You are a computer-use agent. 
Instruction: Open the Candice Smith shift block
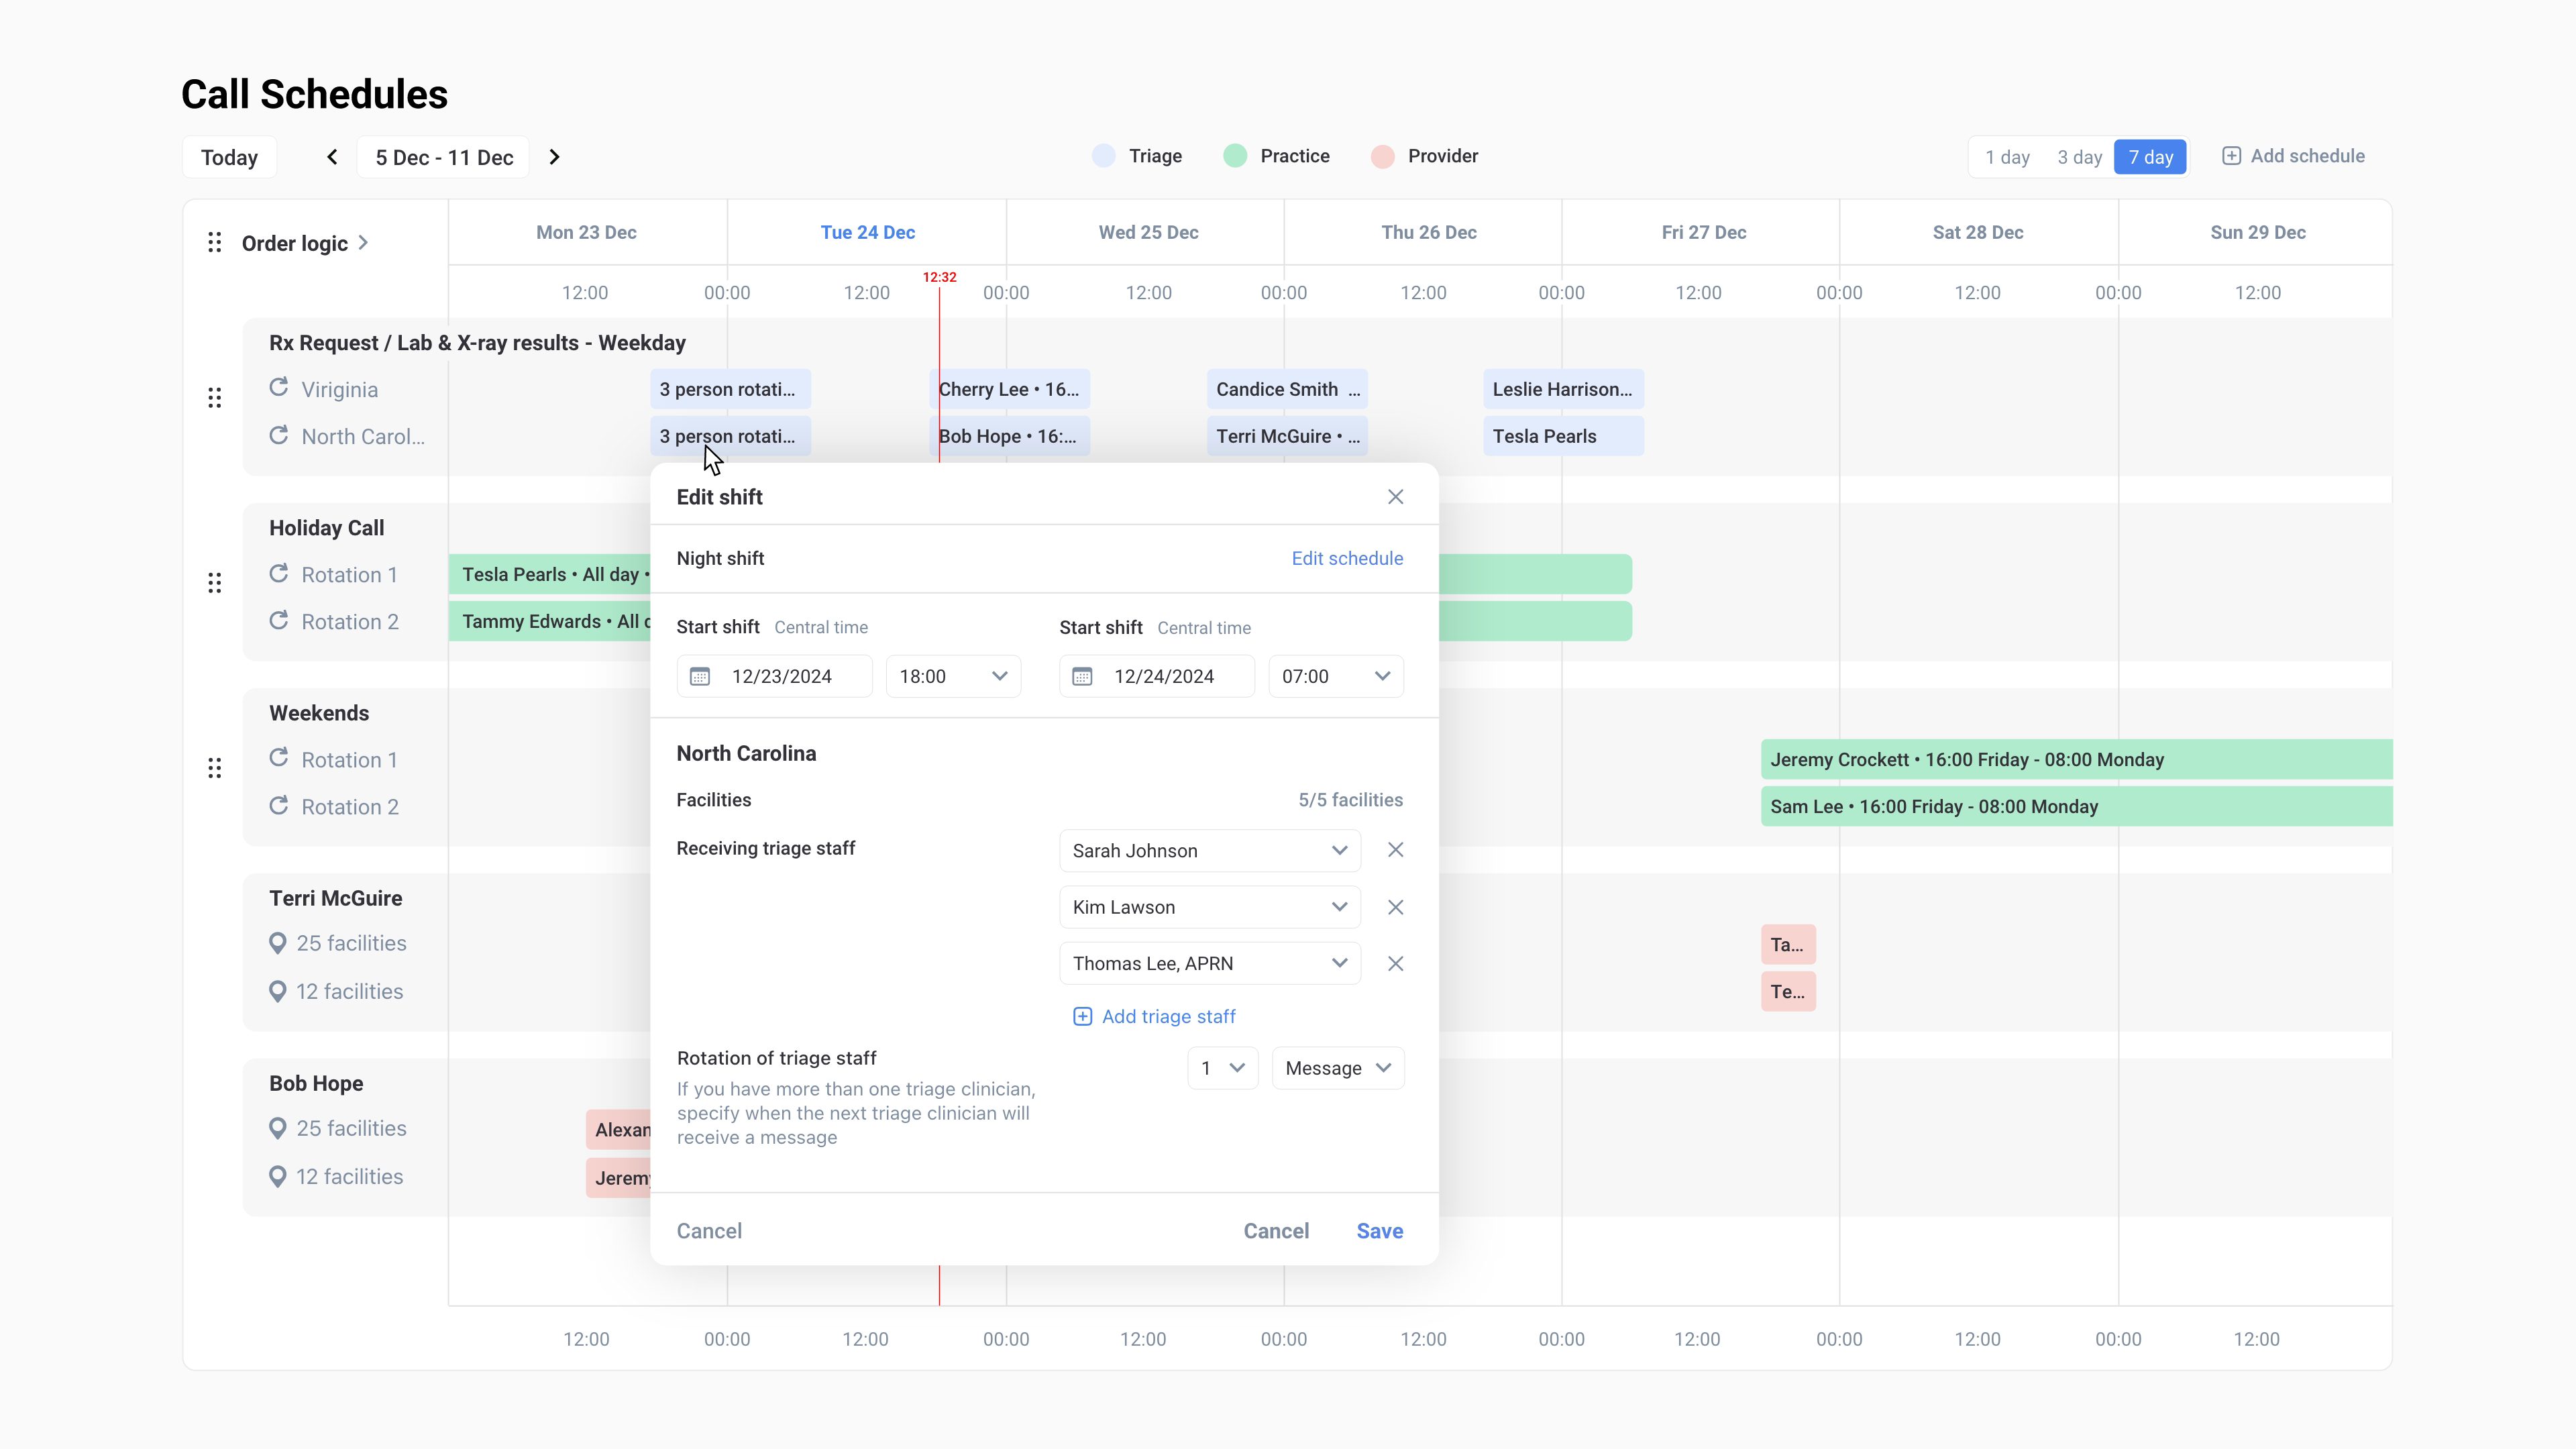point(1287,389)
